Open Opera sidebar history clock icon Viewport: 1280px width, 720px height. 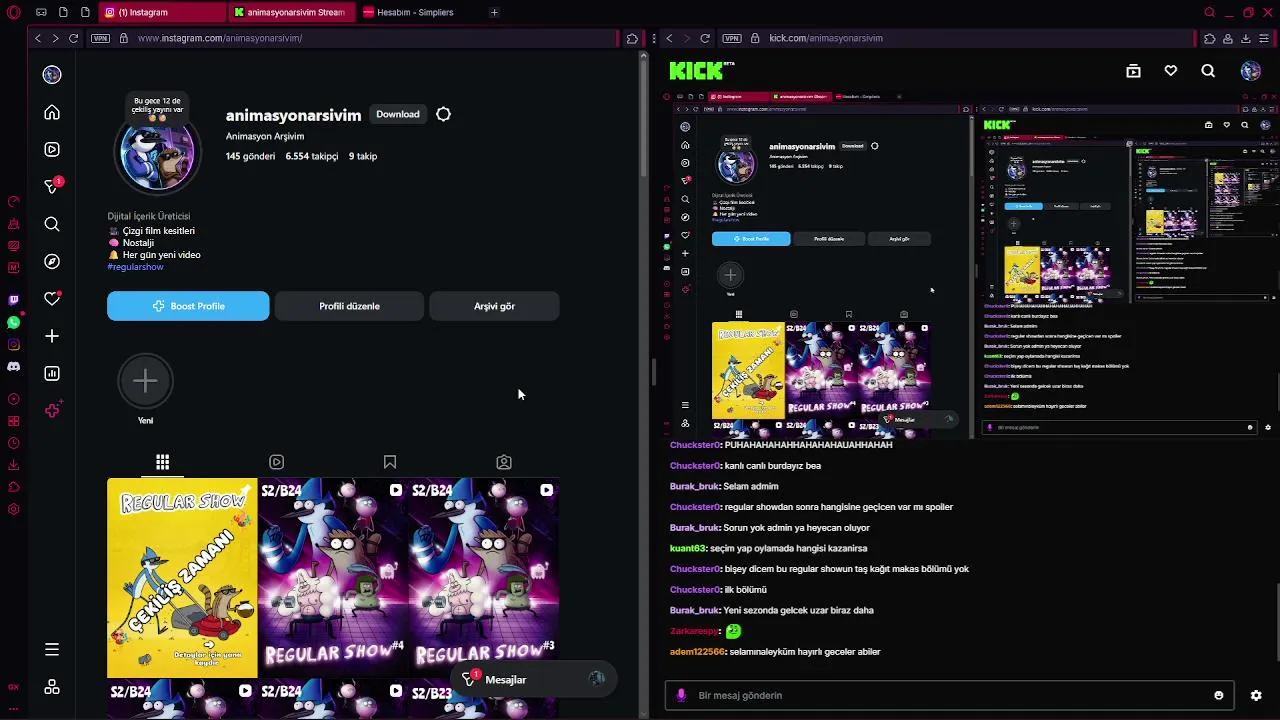coord(13,443)
